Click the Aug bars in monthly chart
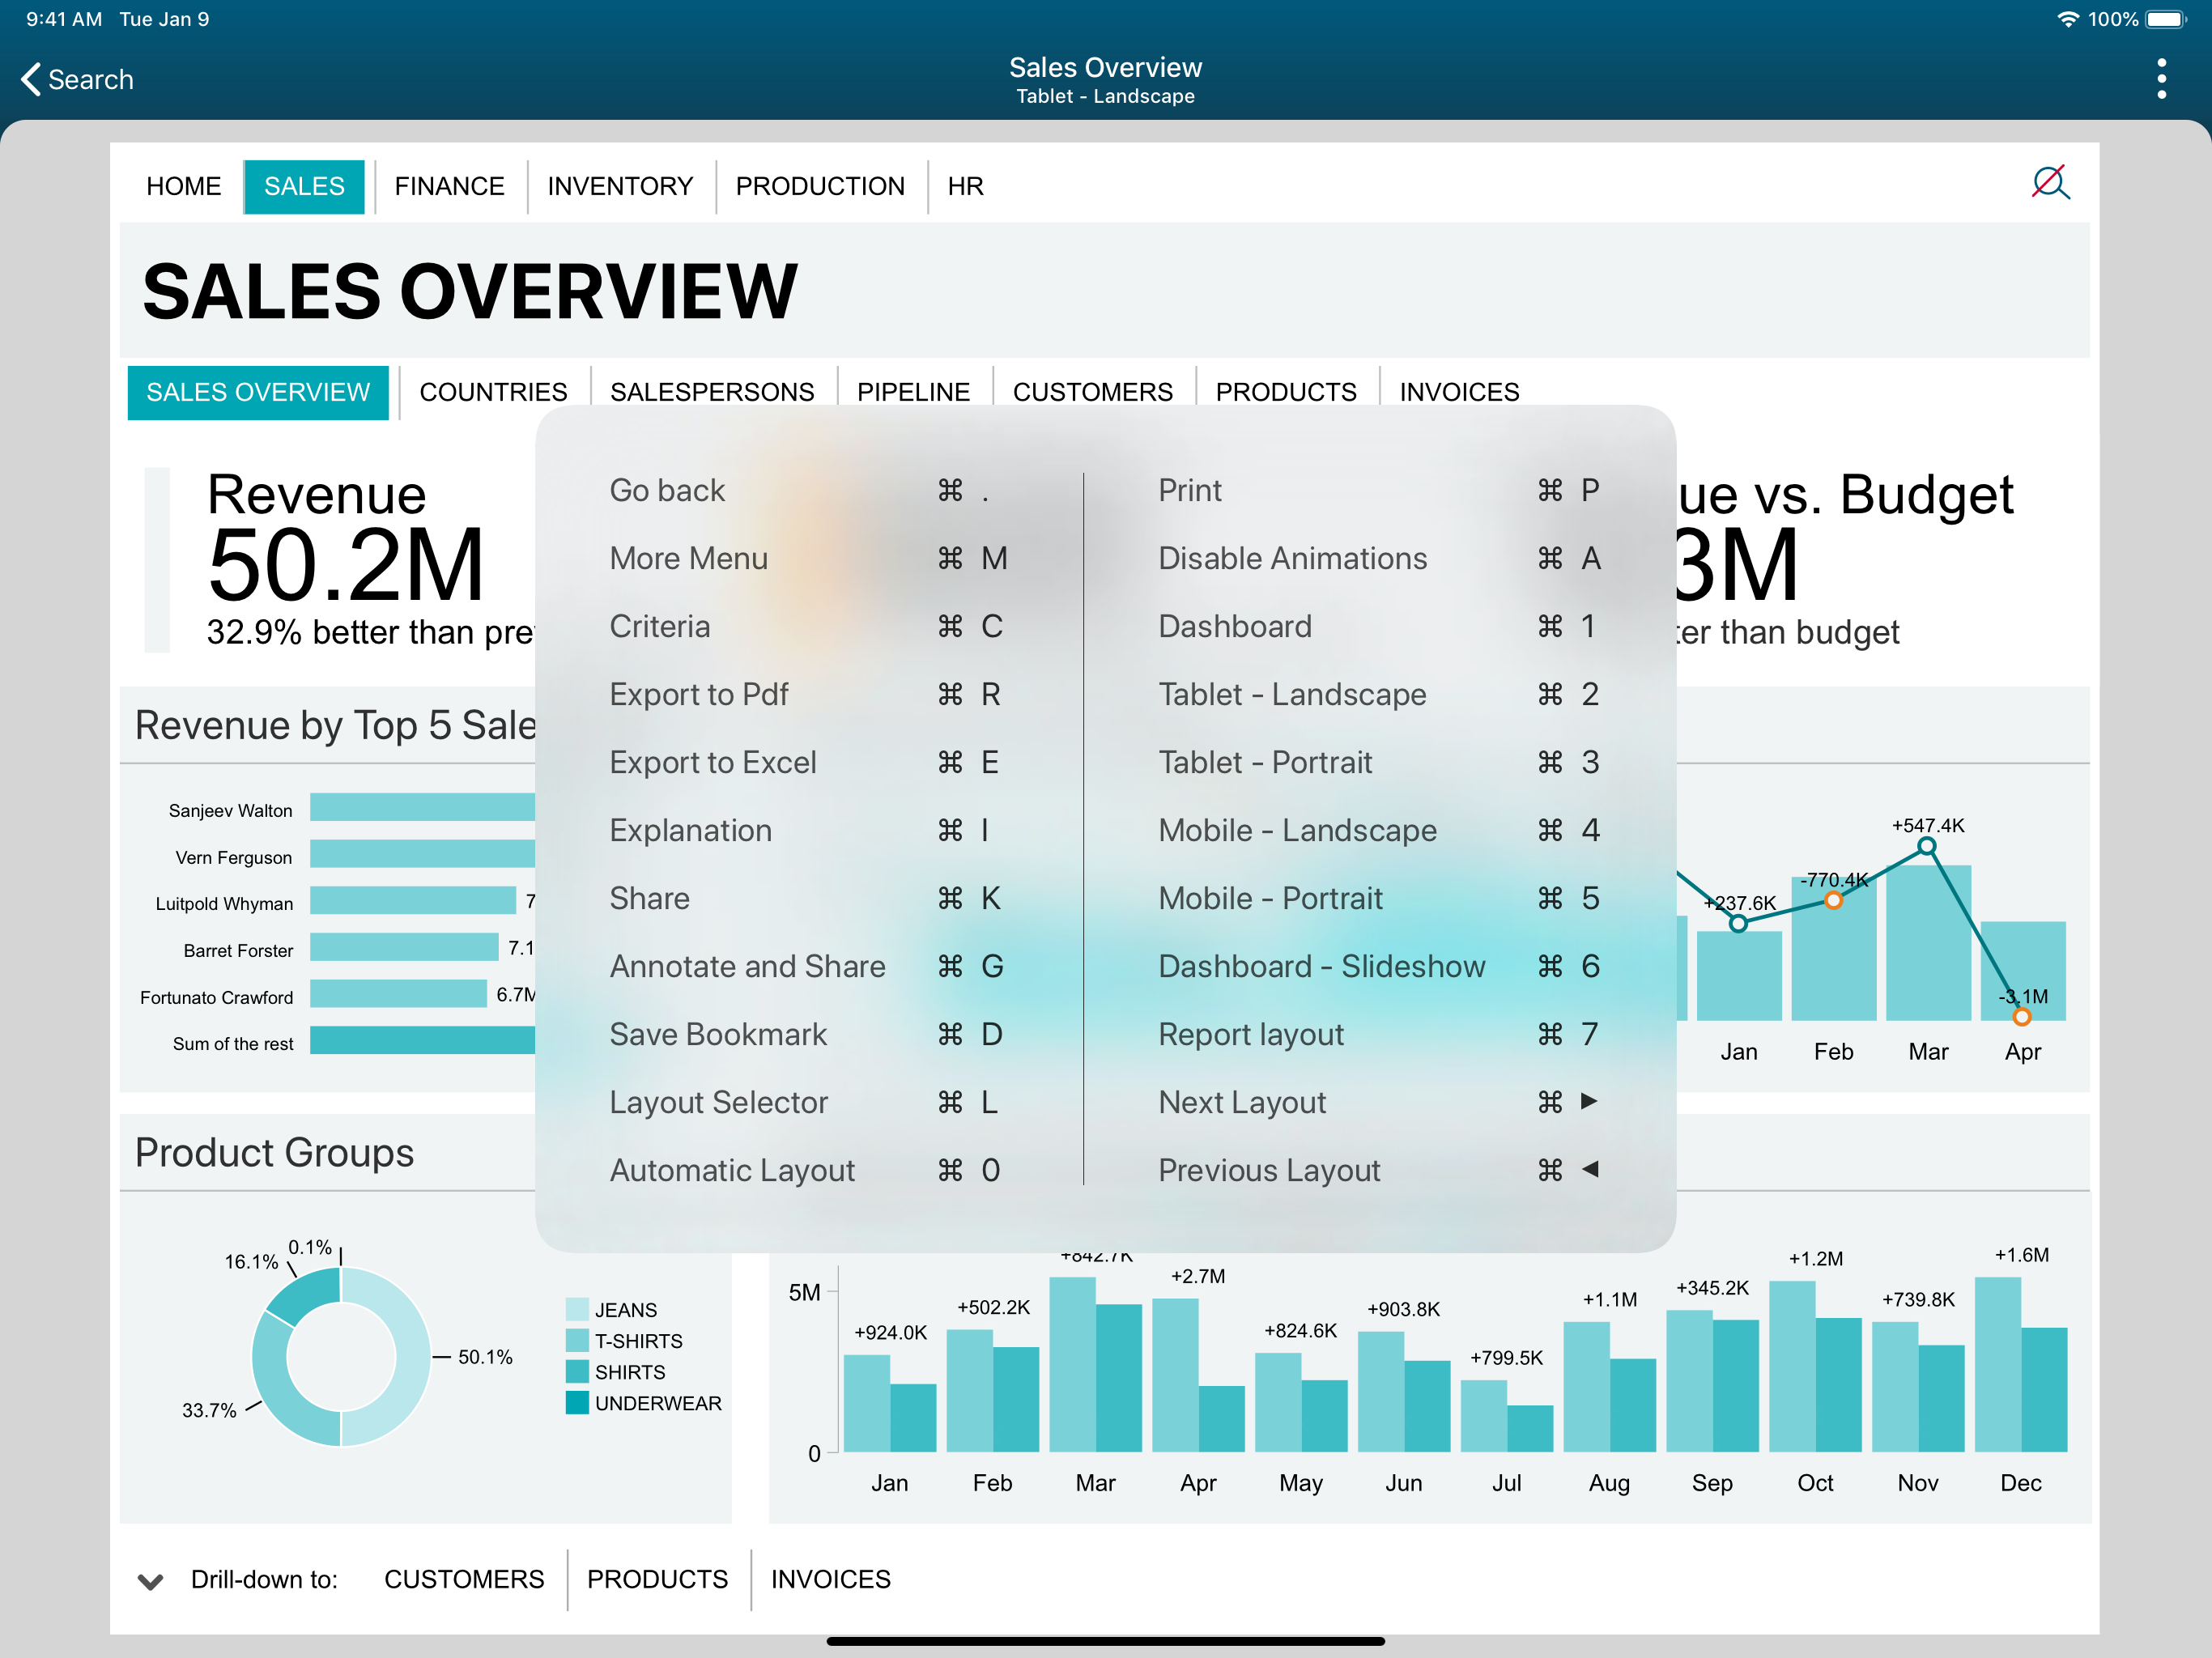The image size is (2212, 1658). 1609,1387
